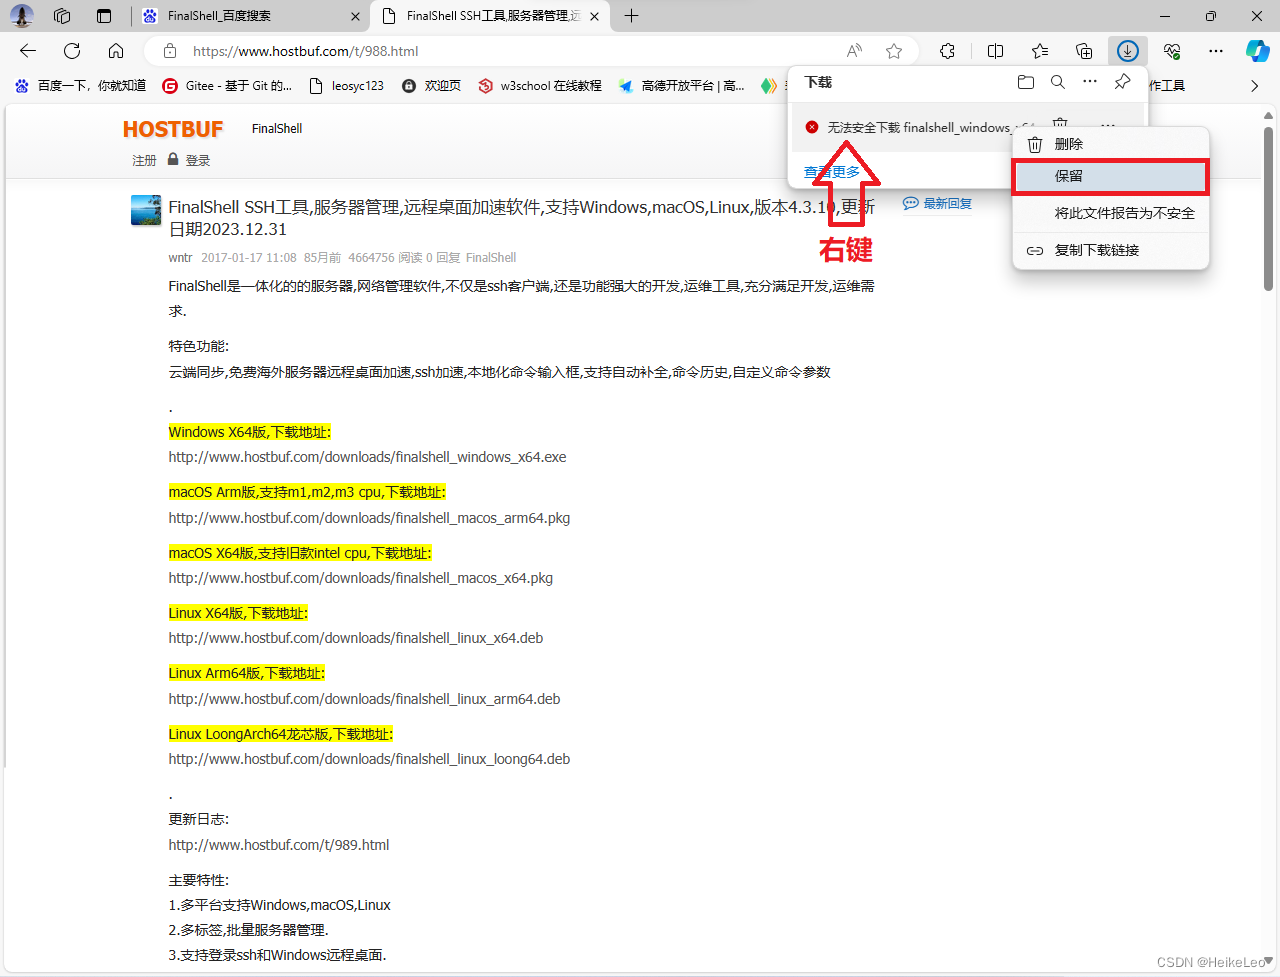Click finalshell_linux_arm64.deb download URL
The width and height of the screenshot is (1280, 977).
(364, 699)
